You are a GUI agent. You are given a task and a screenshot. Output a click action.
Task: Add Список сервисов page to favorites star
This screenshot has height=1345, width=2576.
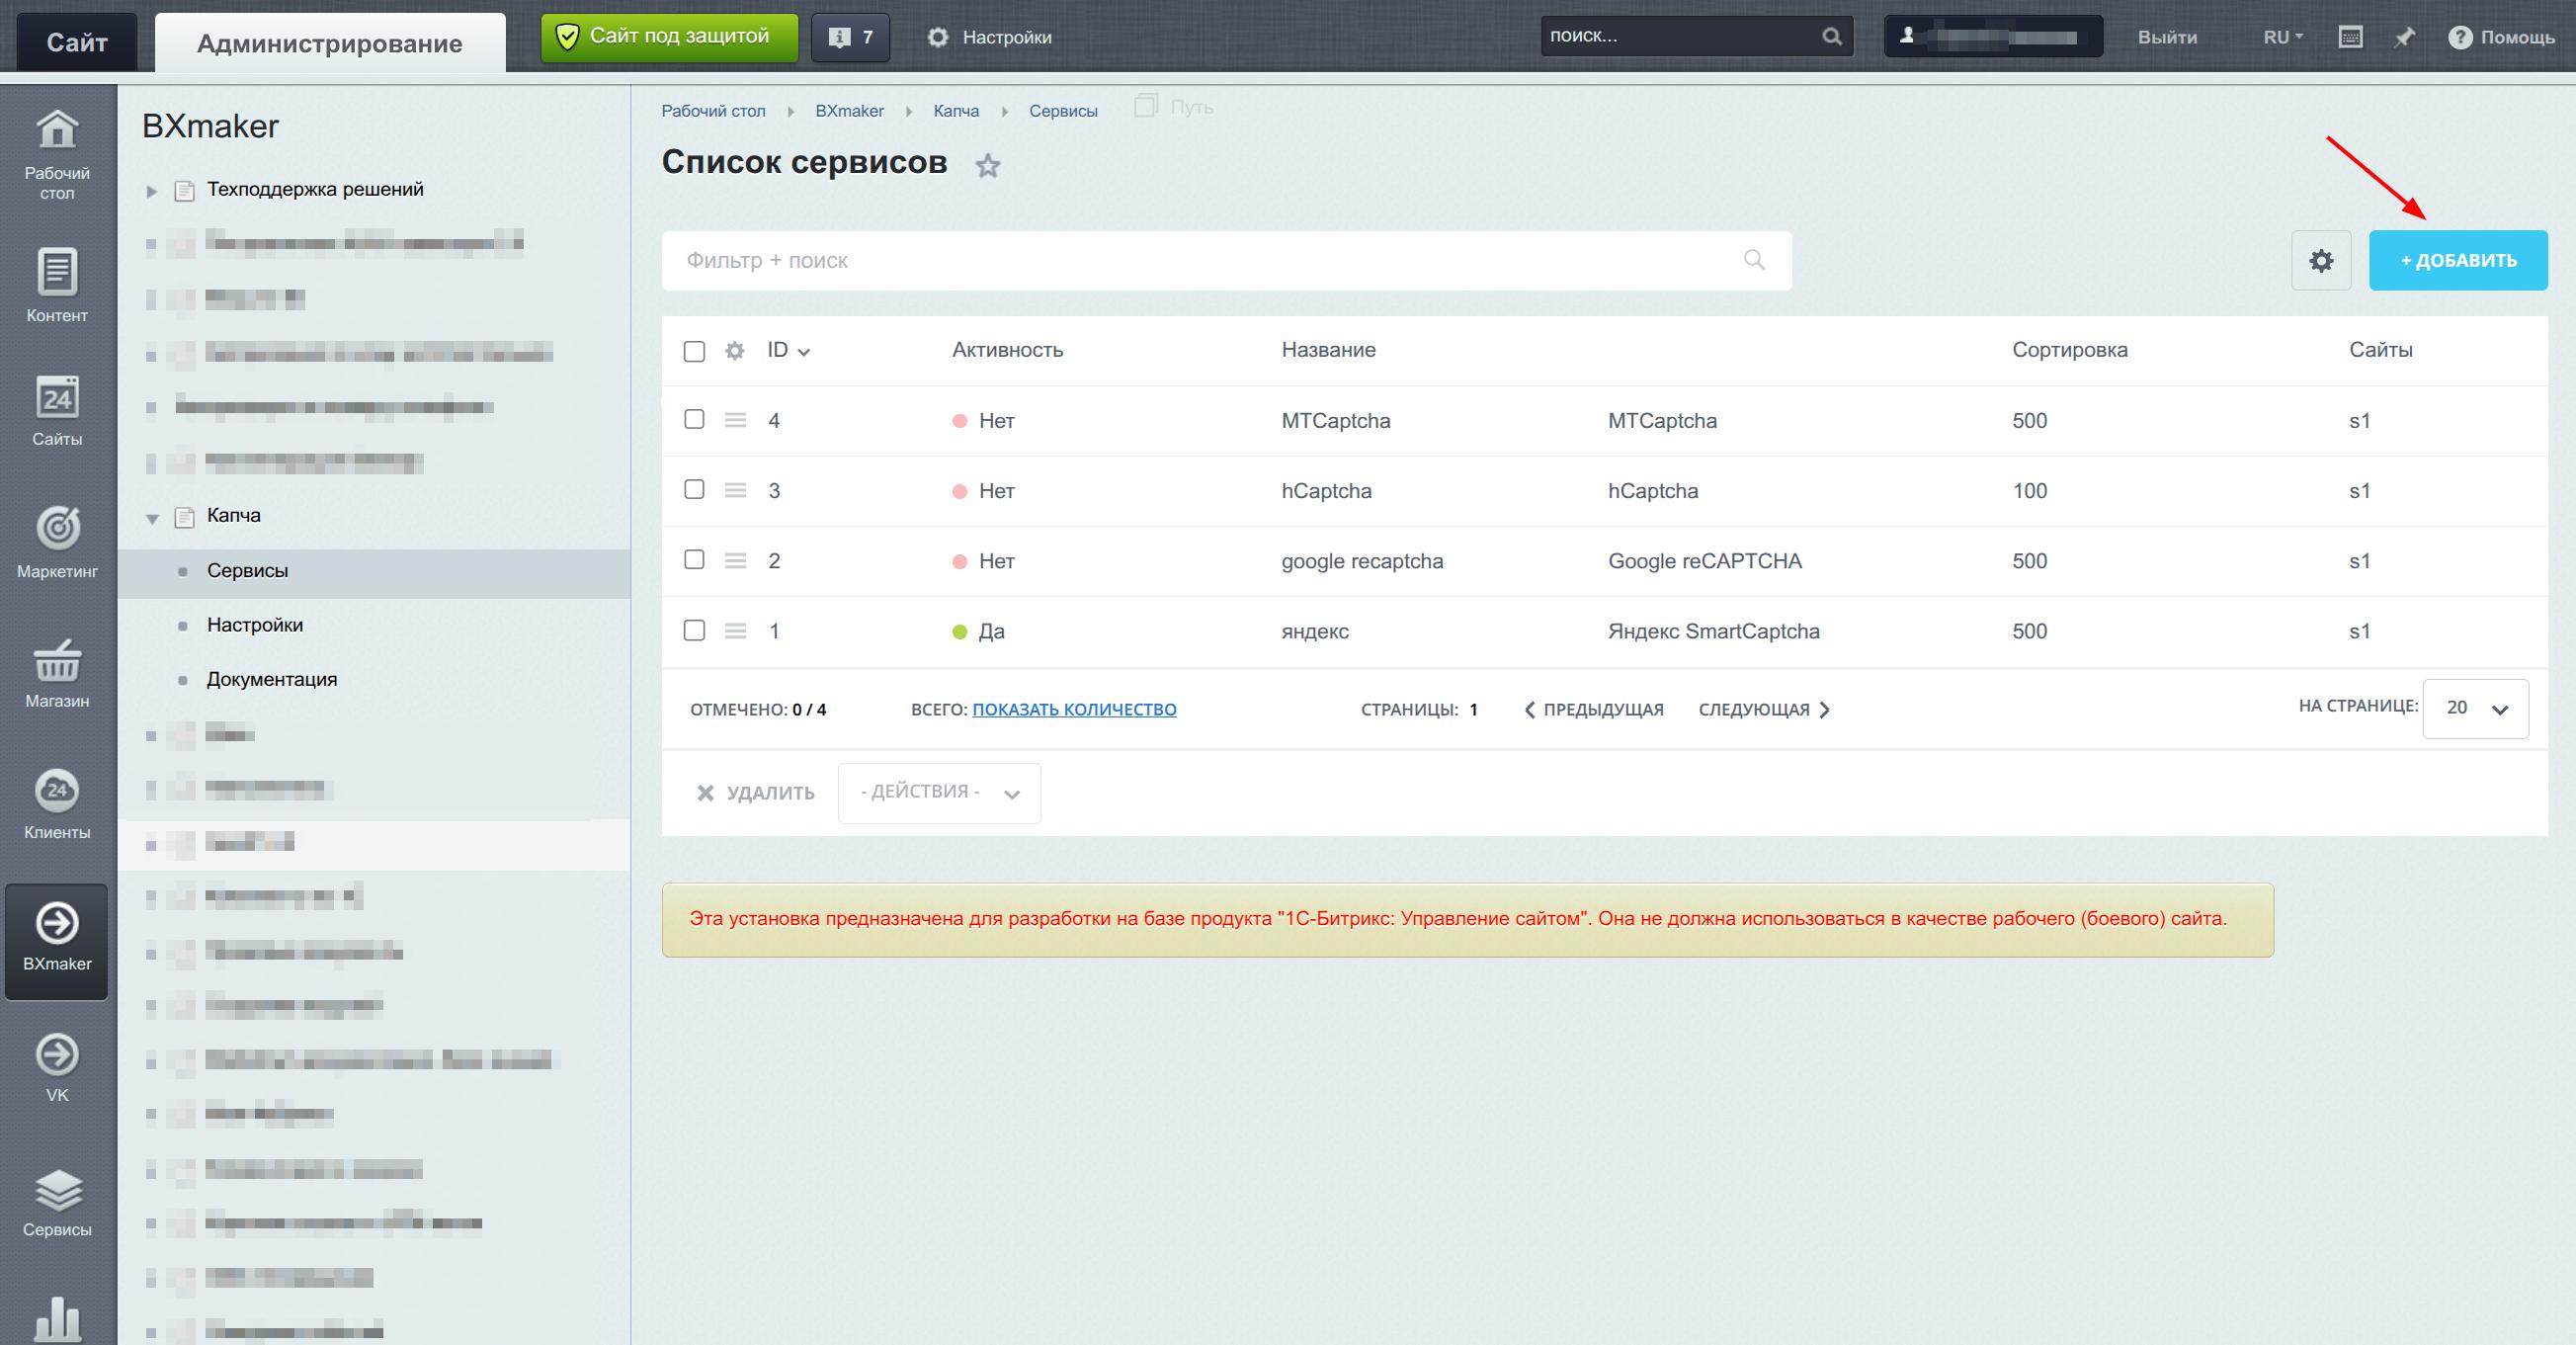pyautogui.click(x=987, y=166)
